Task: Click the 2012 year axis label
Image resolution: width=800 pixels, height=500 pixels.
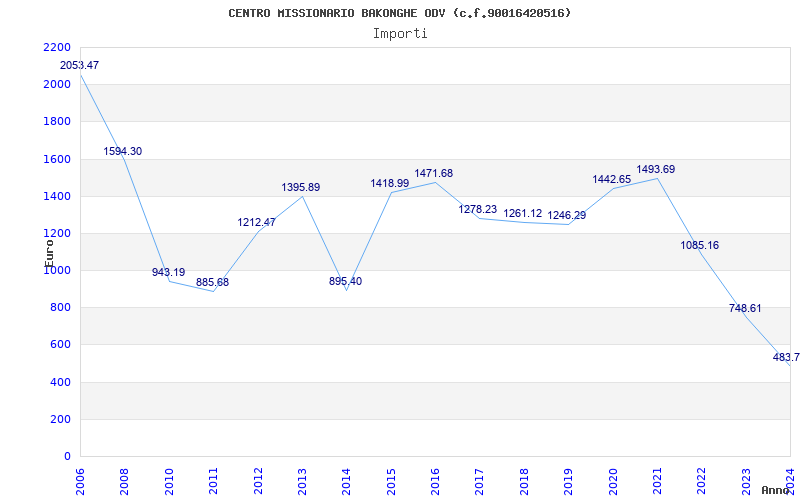Action: [258, 481]
